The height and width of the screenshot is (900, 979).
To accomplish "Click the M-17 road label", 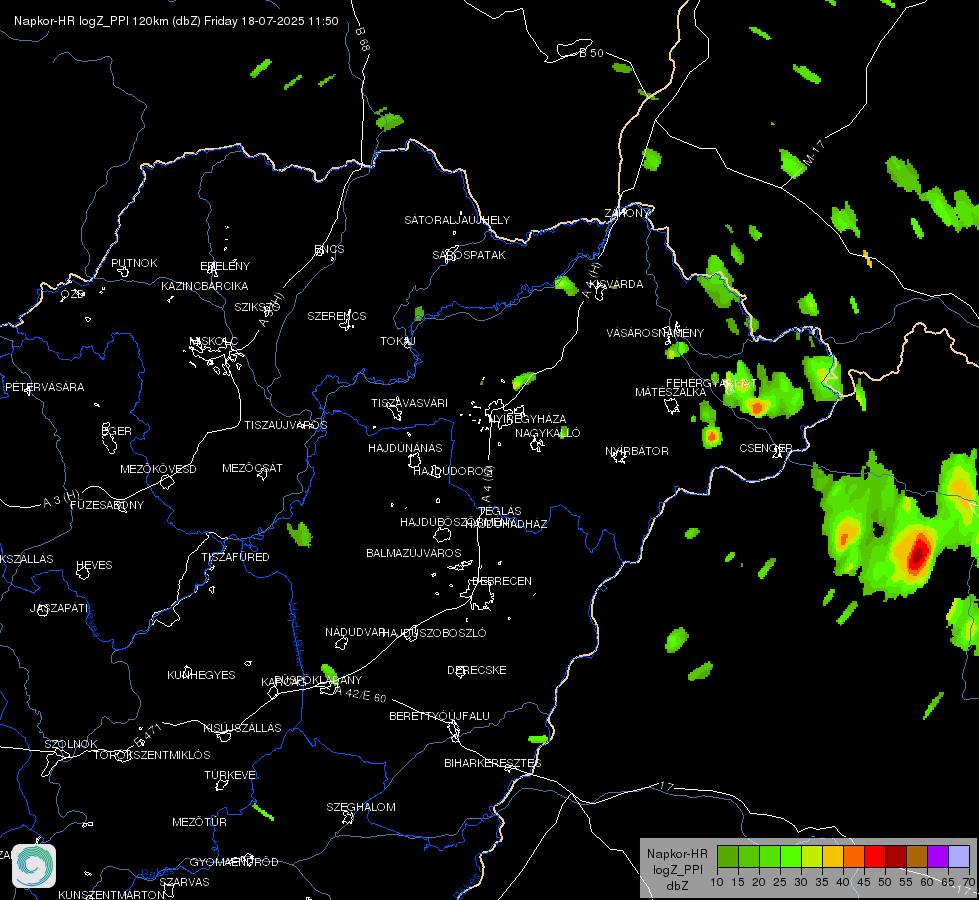I will click(814, 153).
